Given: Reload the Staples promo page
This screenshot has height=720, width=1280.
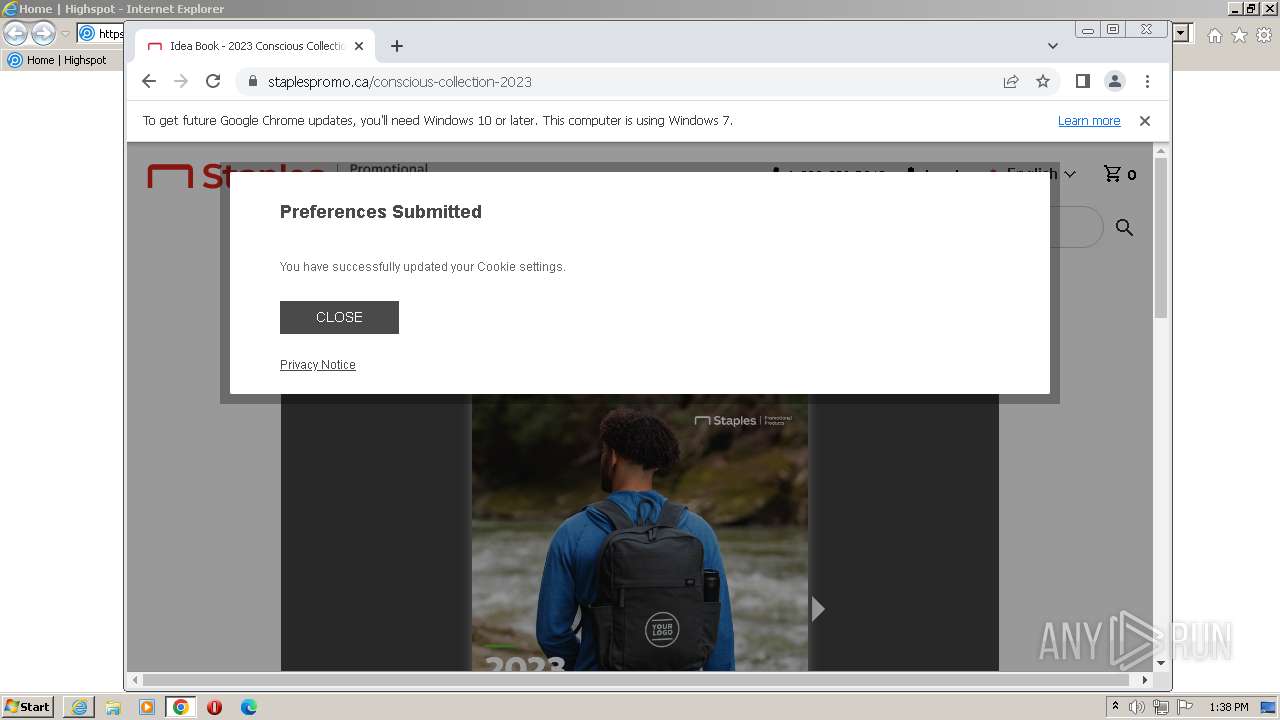Looking at the screenshot, I should 213,81.
